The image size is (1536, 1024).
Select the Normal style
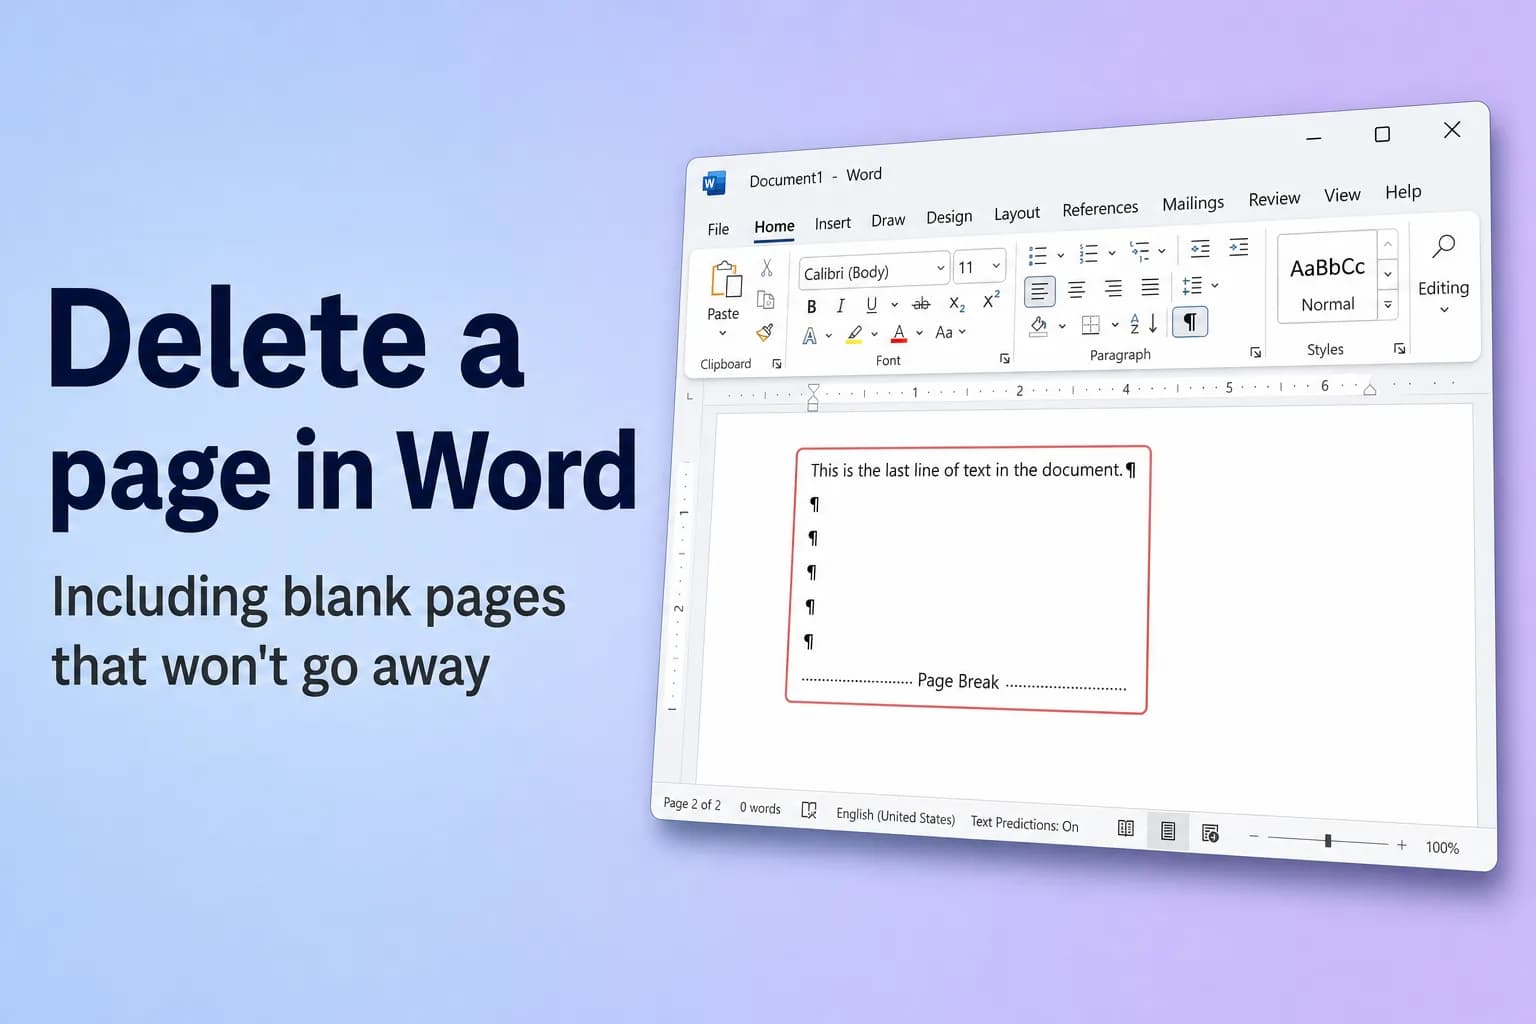click(x=1328, y=280)
